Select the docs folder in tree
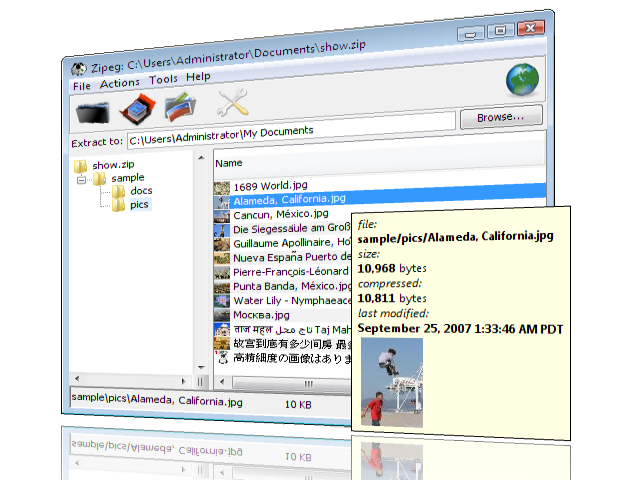The height and width of the screenshot is (480, 640). tap(141, 191)
